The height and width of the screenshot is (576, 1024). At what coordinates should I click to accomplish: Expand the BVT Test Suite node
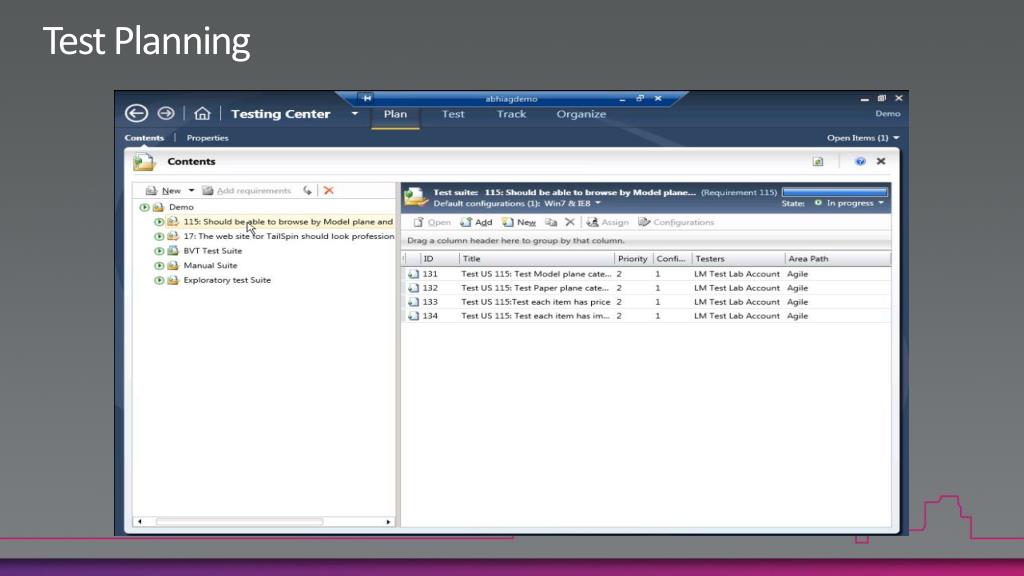(159, 251)
